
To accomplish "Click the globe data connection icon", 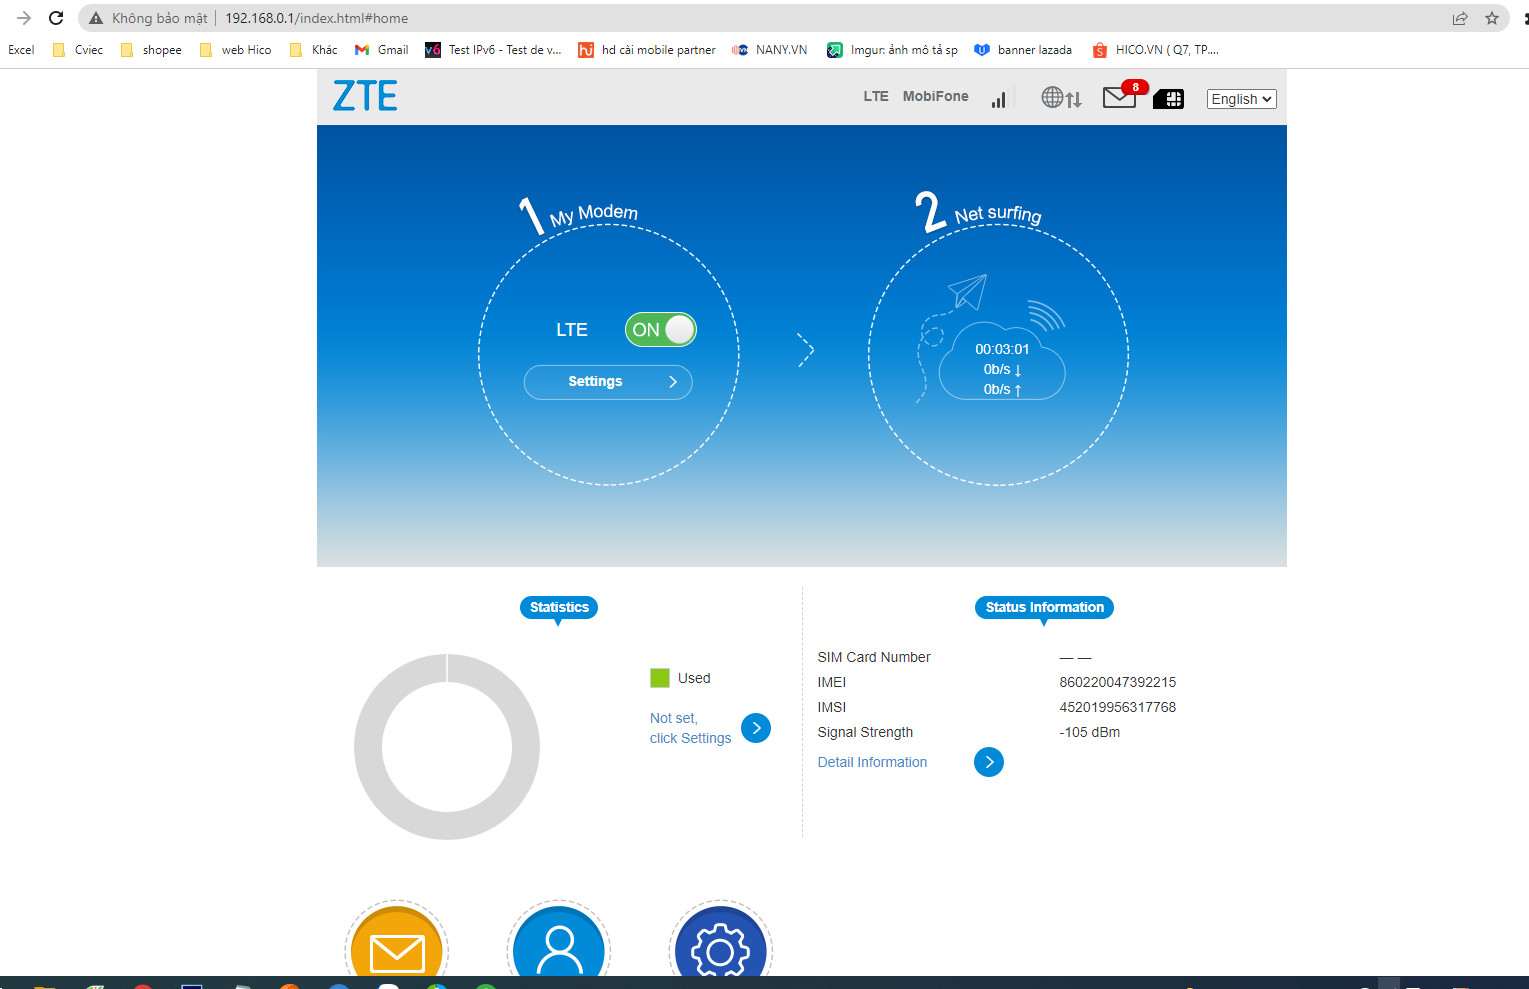I will point(1061,98).
